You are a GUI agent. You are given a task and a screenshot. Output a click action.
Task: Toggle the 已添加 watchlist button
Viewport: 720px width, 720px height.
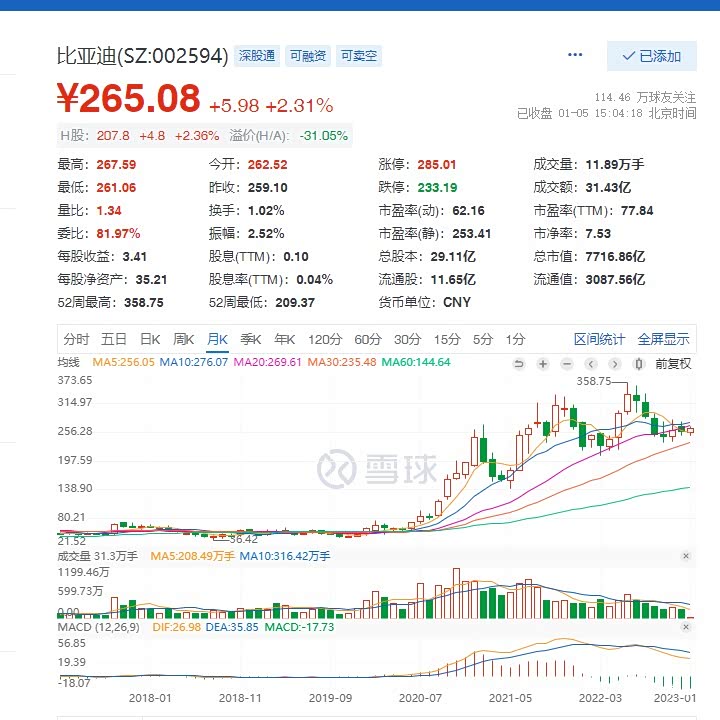click(651, 56)
